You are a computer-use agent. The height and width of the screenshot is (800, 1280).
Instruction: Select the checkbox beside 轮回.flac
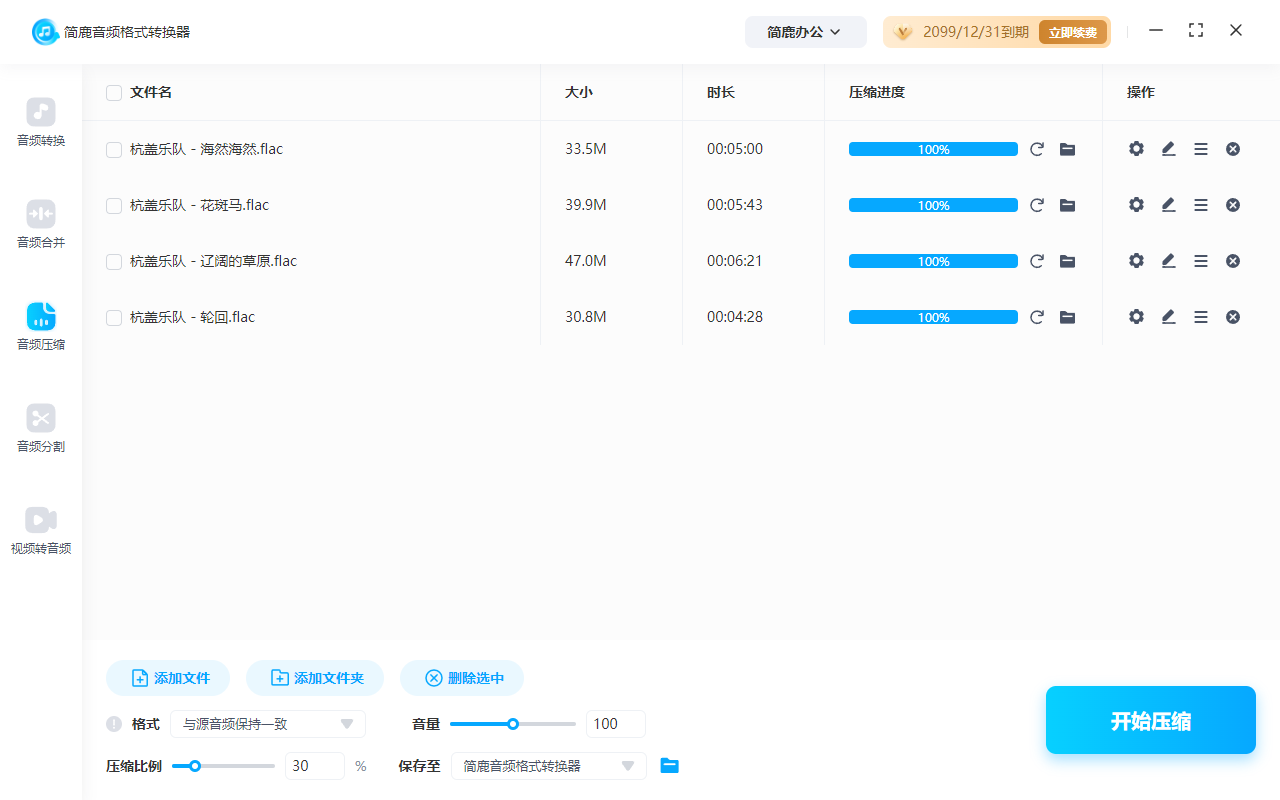click(113, 316)
